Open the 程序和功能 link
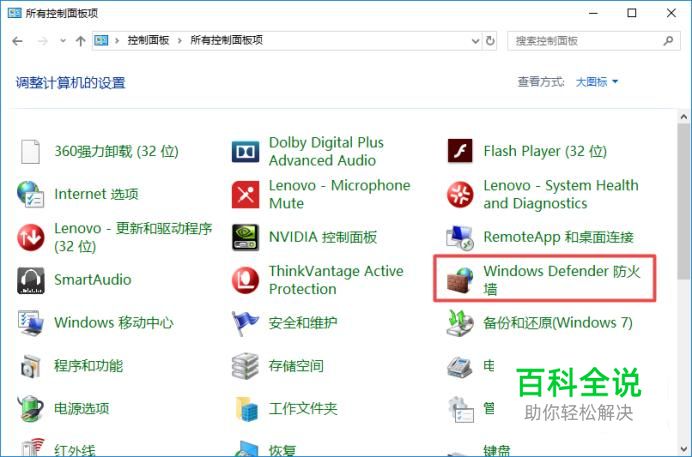 [x=88, y=366]
